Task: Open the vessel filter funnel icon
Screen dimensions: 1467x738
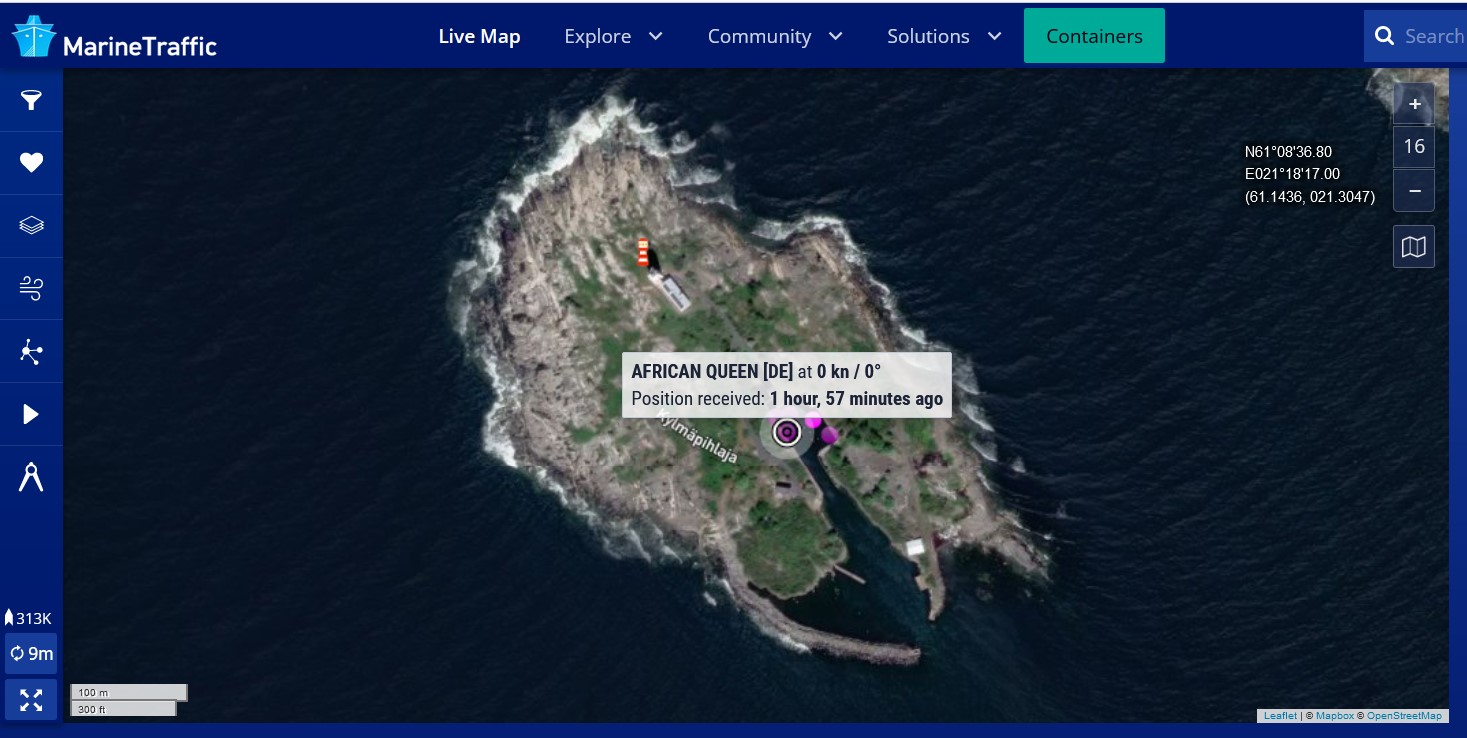Action: 31,100
